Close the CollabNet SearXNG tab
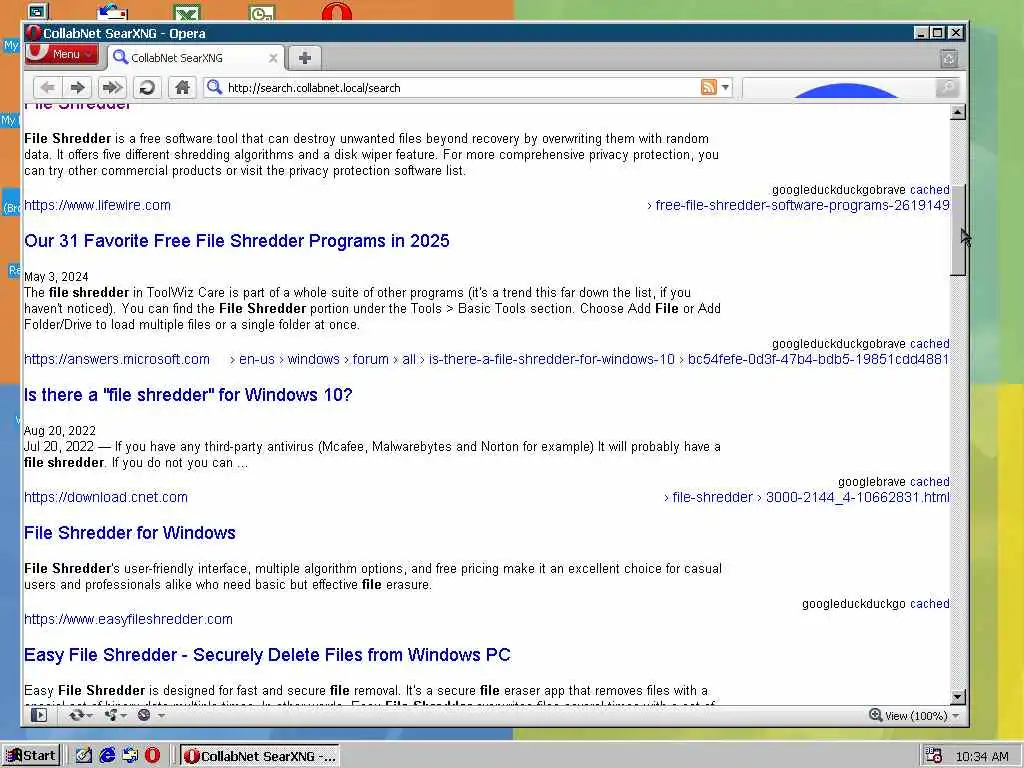 (x=273, y=58)
